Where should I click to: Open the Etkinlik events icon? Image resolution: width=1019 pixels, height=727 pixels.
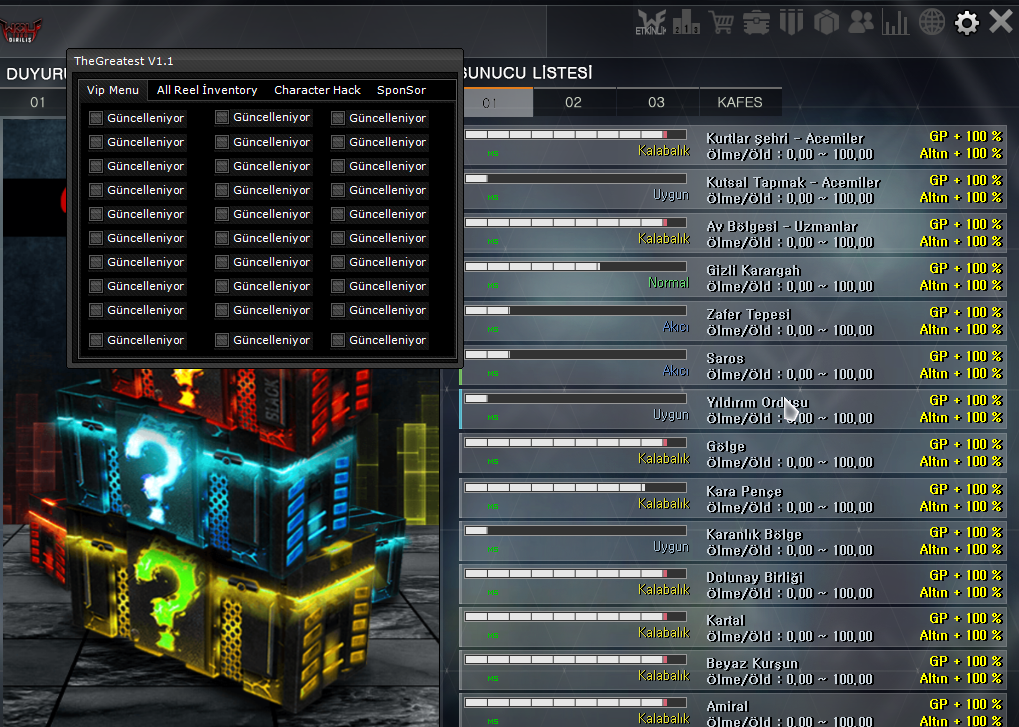coord(651,22)
